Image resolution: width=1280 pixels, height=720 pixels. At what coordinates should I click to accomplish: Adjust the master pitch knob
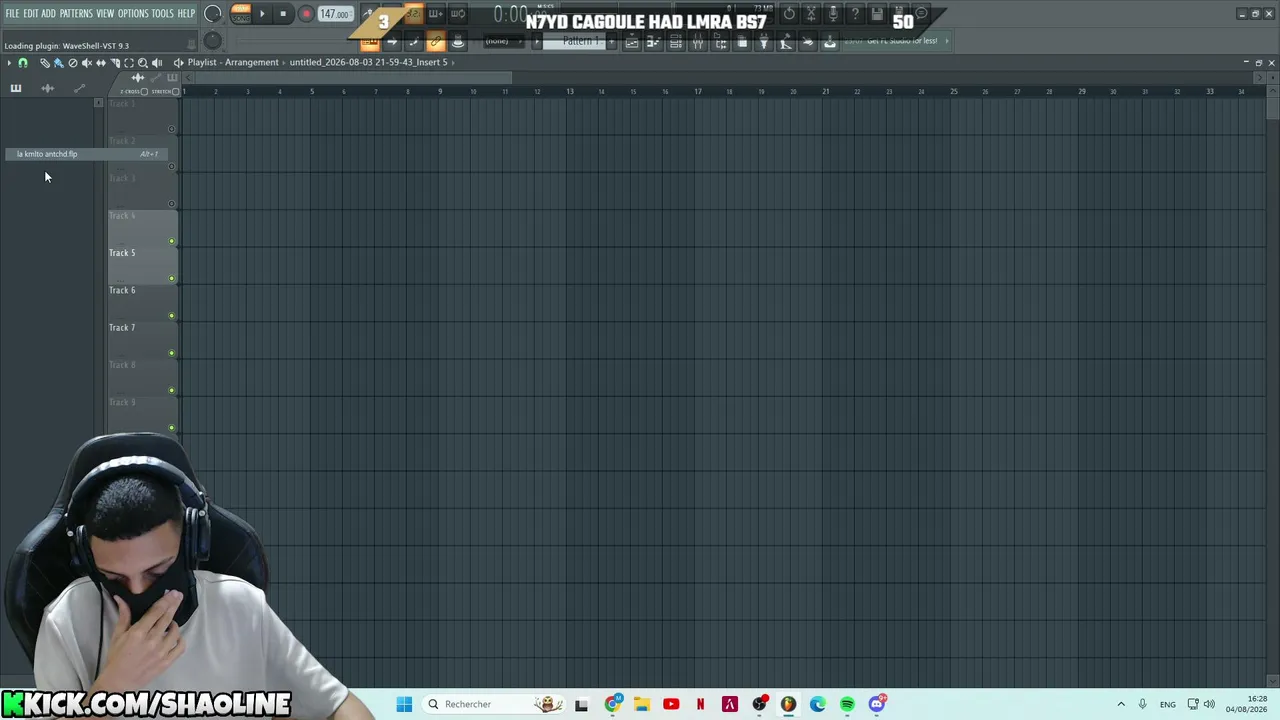[x=212, y=40]
